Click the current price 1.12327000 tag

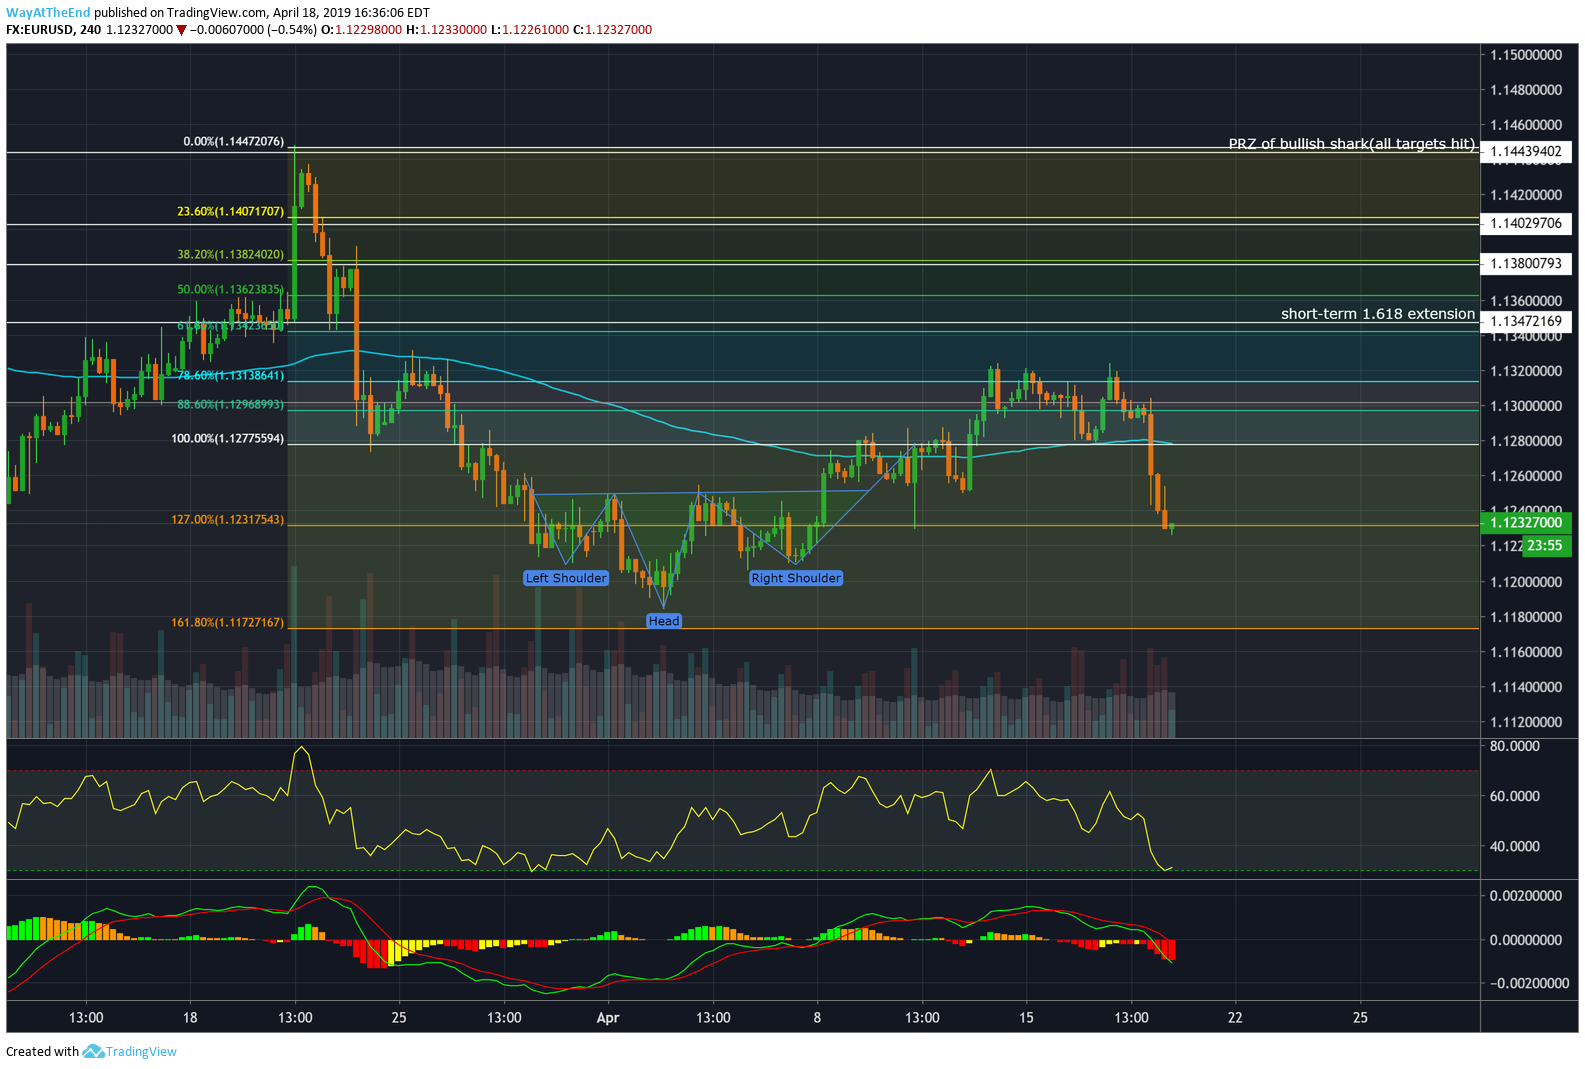pyautogui.click(x=1526, y=523)
